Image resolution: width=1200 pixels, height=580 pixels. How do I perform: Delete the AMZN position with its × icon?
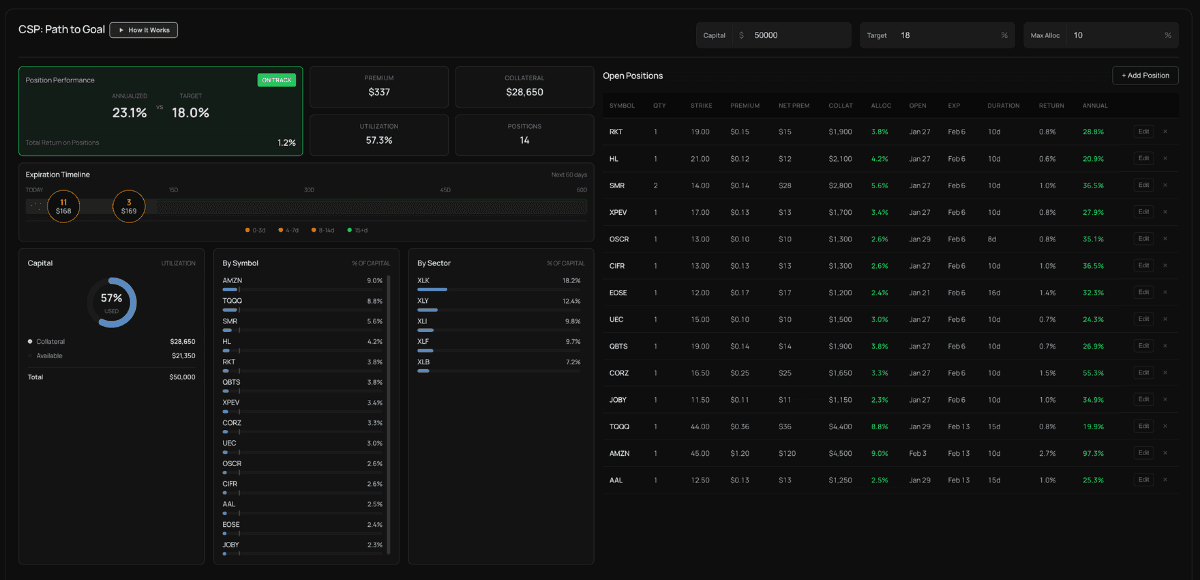(x=1164, y=453)
